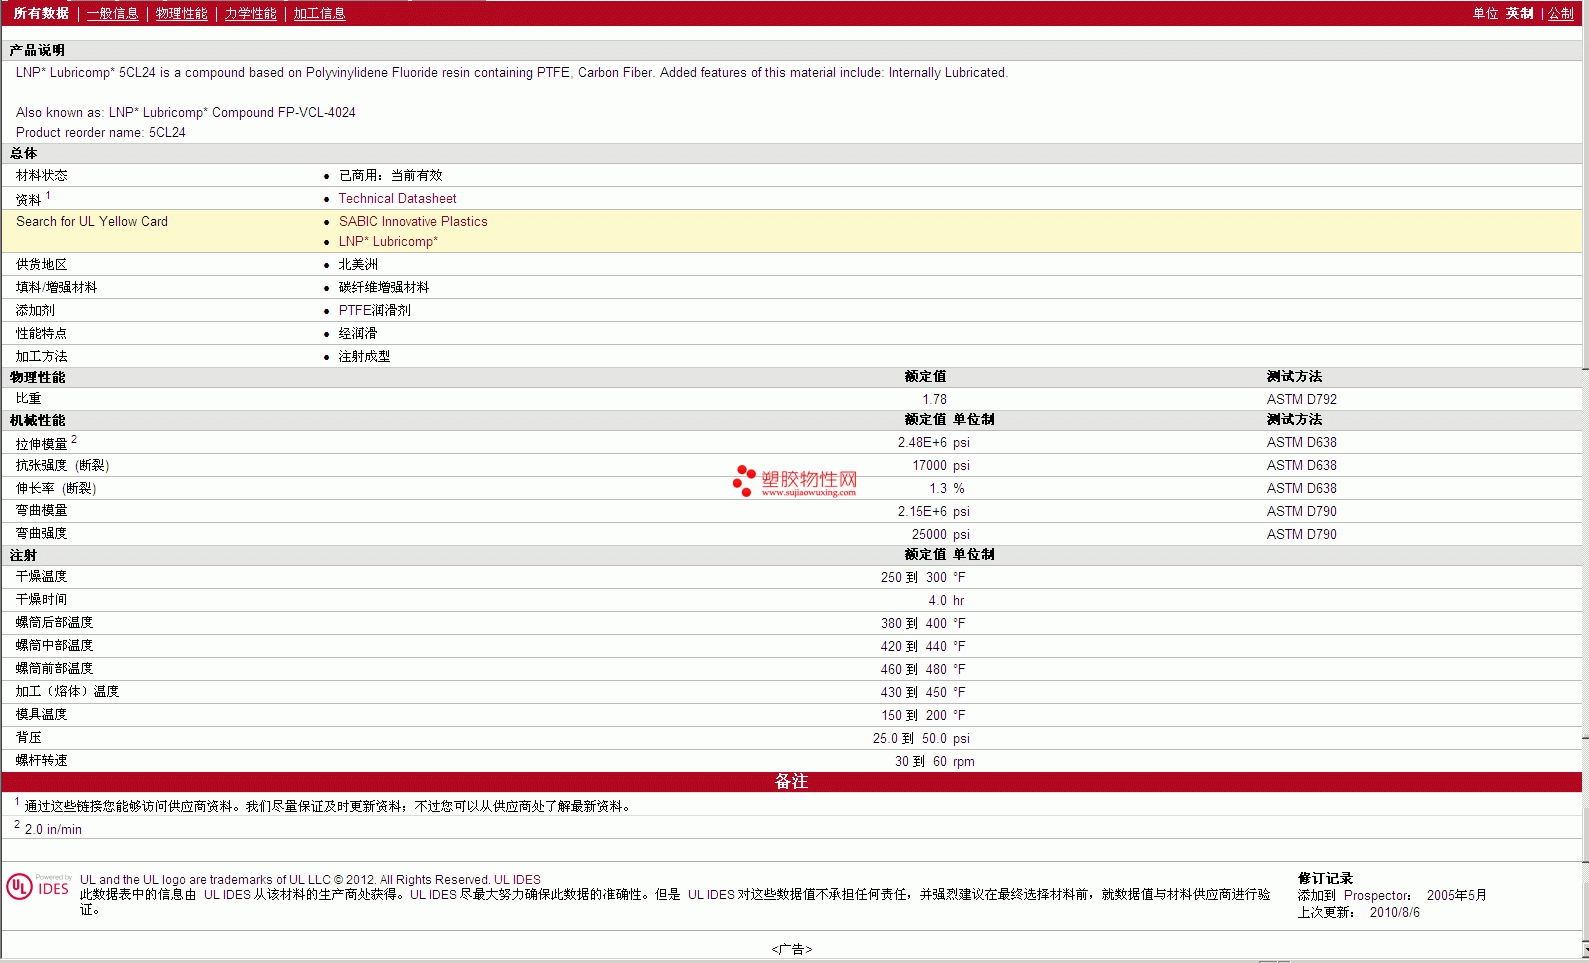
Task: Click the 干燥温度 row label
Action: tap(42, 577)
